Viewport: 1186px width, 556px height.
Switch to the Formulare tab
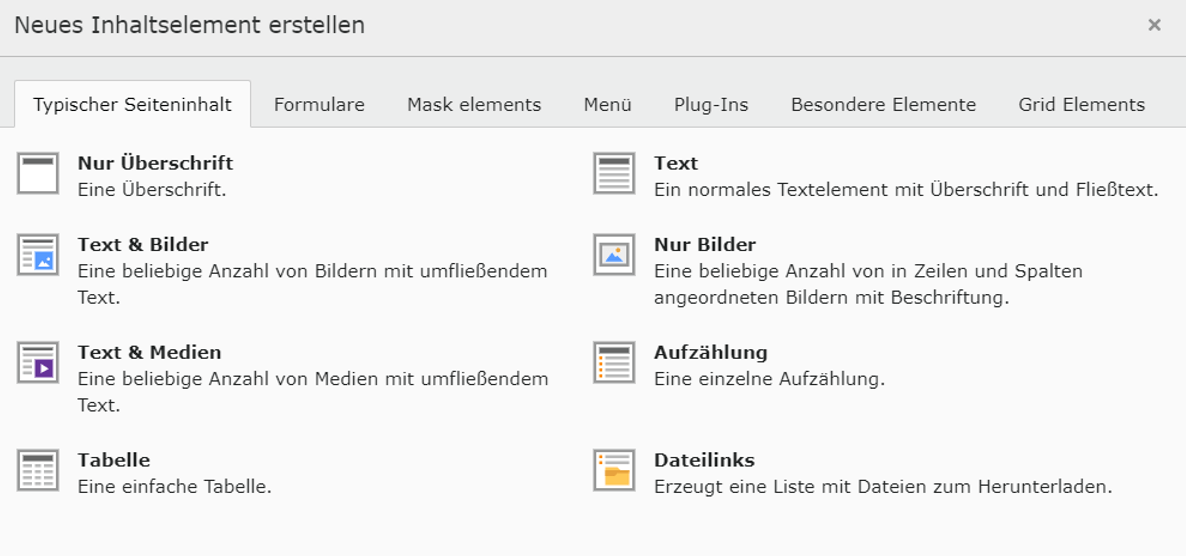pos(319,105)
